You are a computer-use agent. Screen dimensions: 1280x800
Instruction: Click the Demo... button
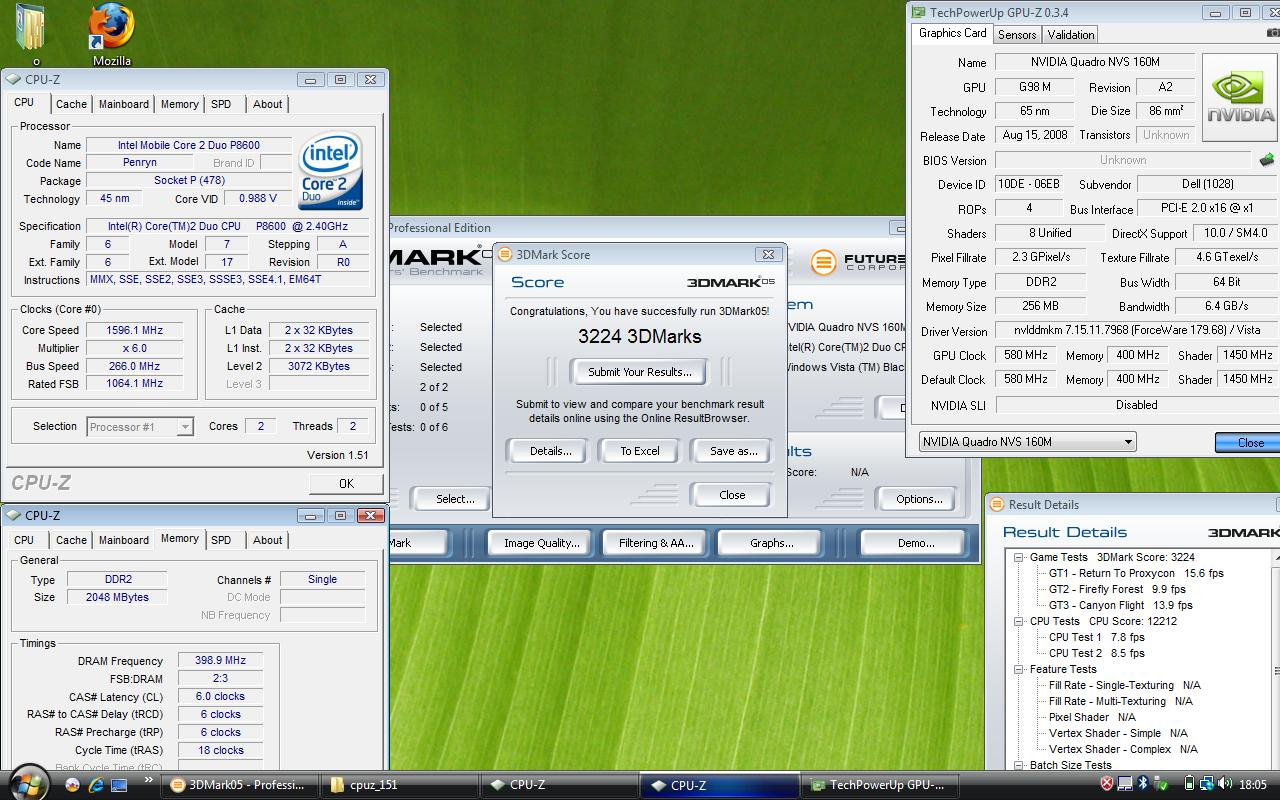pos(916,543)
